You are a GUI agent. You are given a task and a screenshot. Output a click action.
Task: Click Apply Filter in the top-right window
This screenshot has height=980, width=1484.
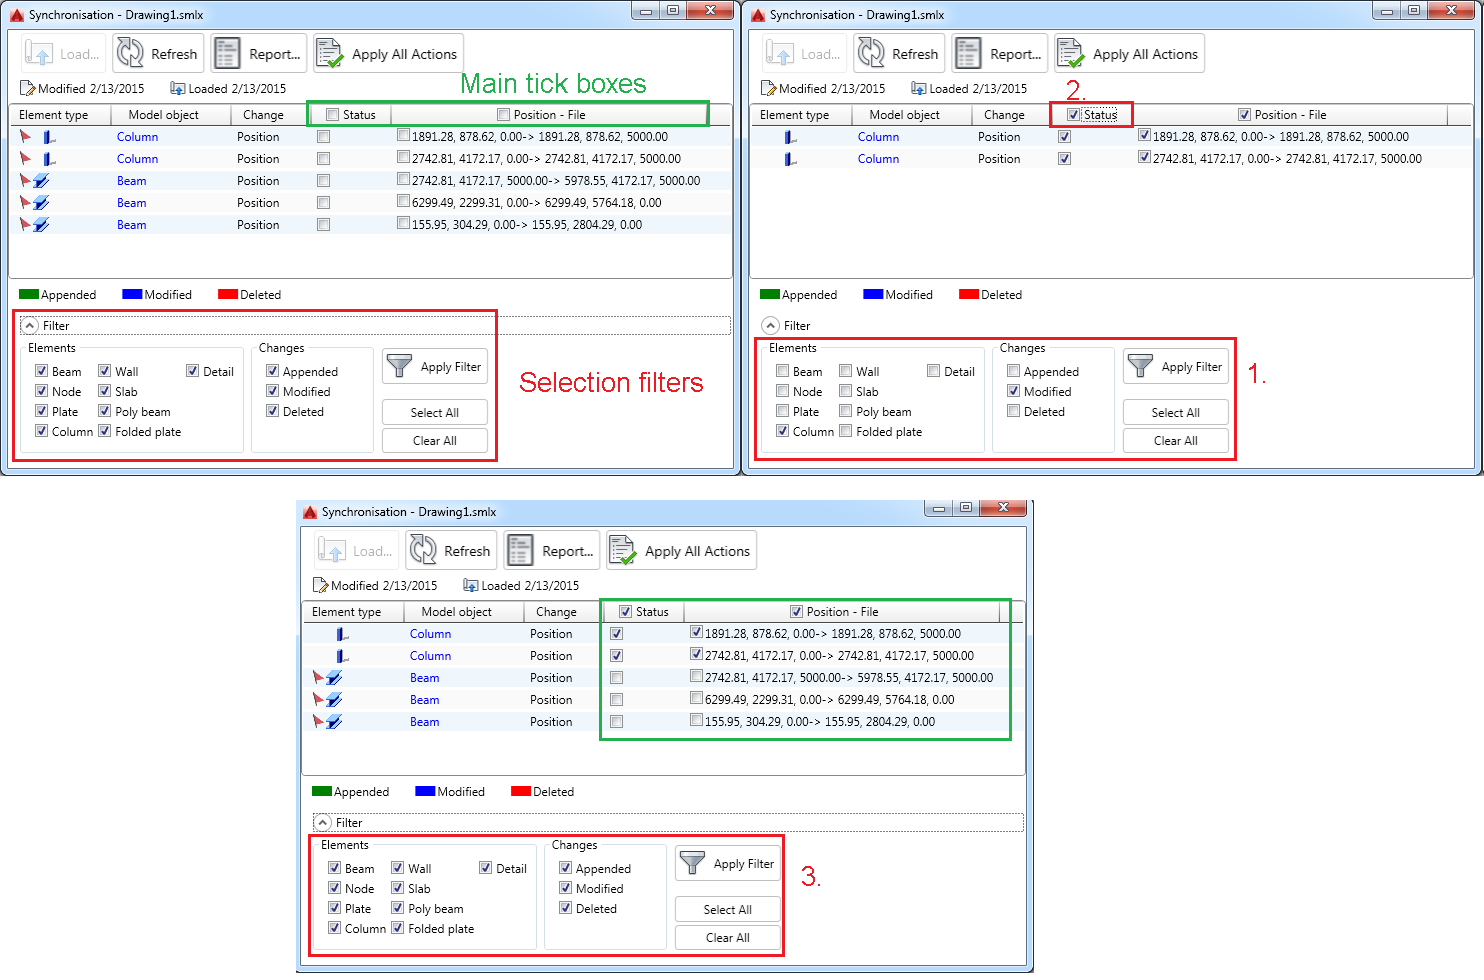click(1176, 367)
